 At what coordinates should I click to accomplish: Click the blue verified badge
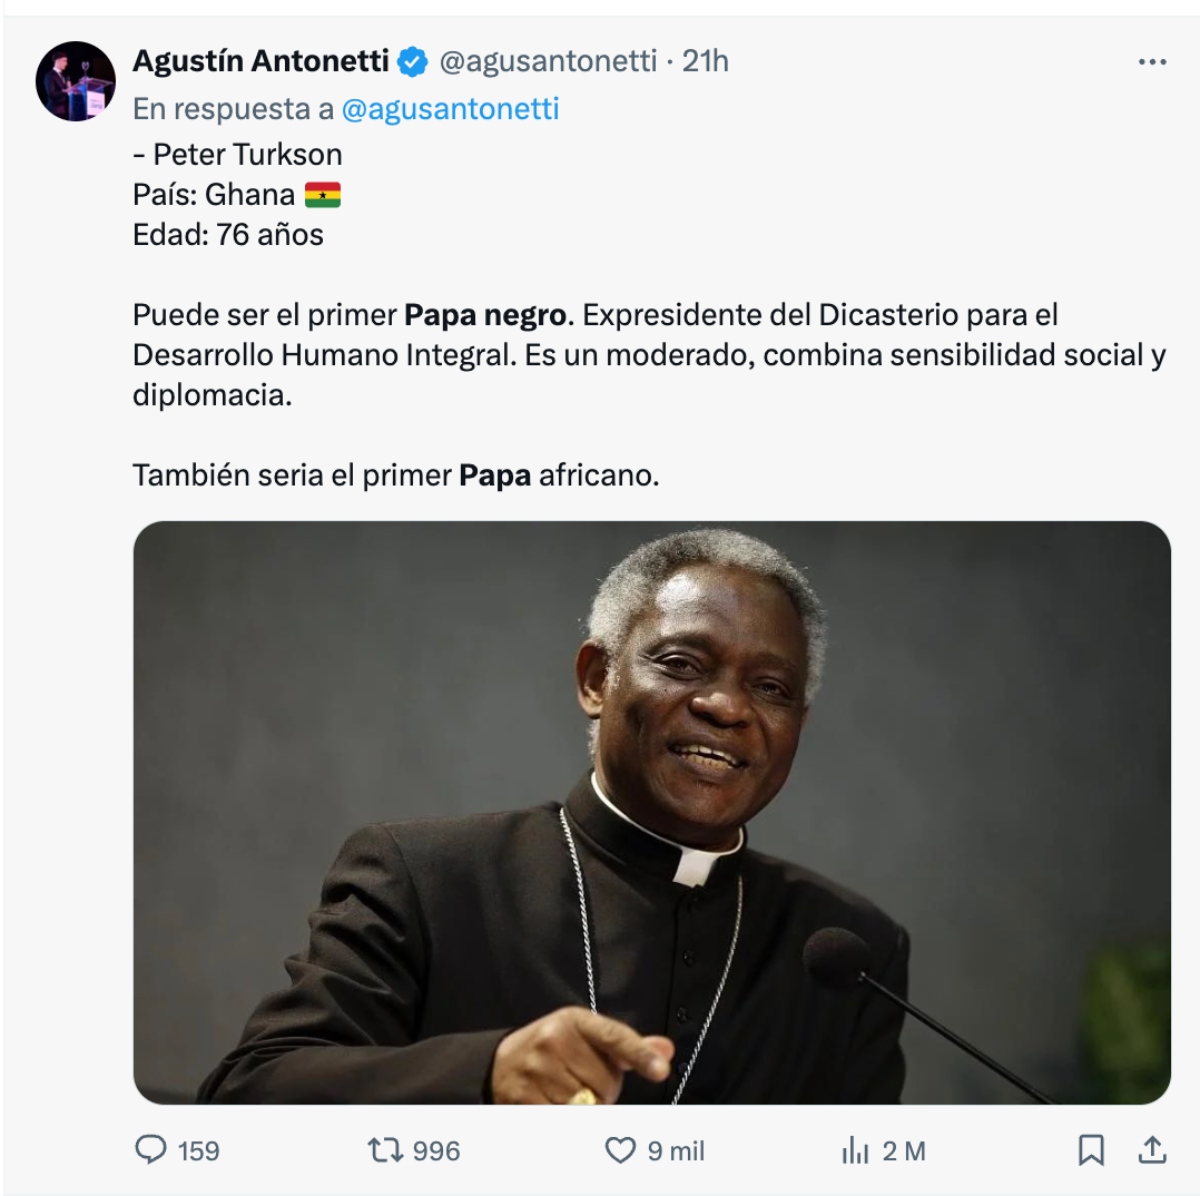click(413, 62)
